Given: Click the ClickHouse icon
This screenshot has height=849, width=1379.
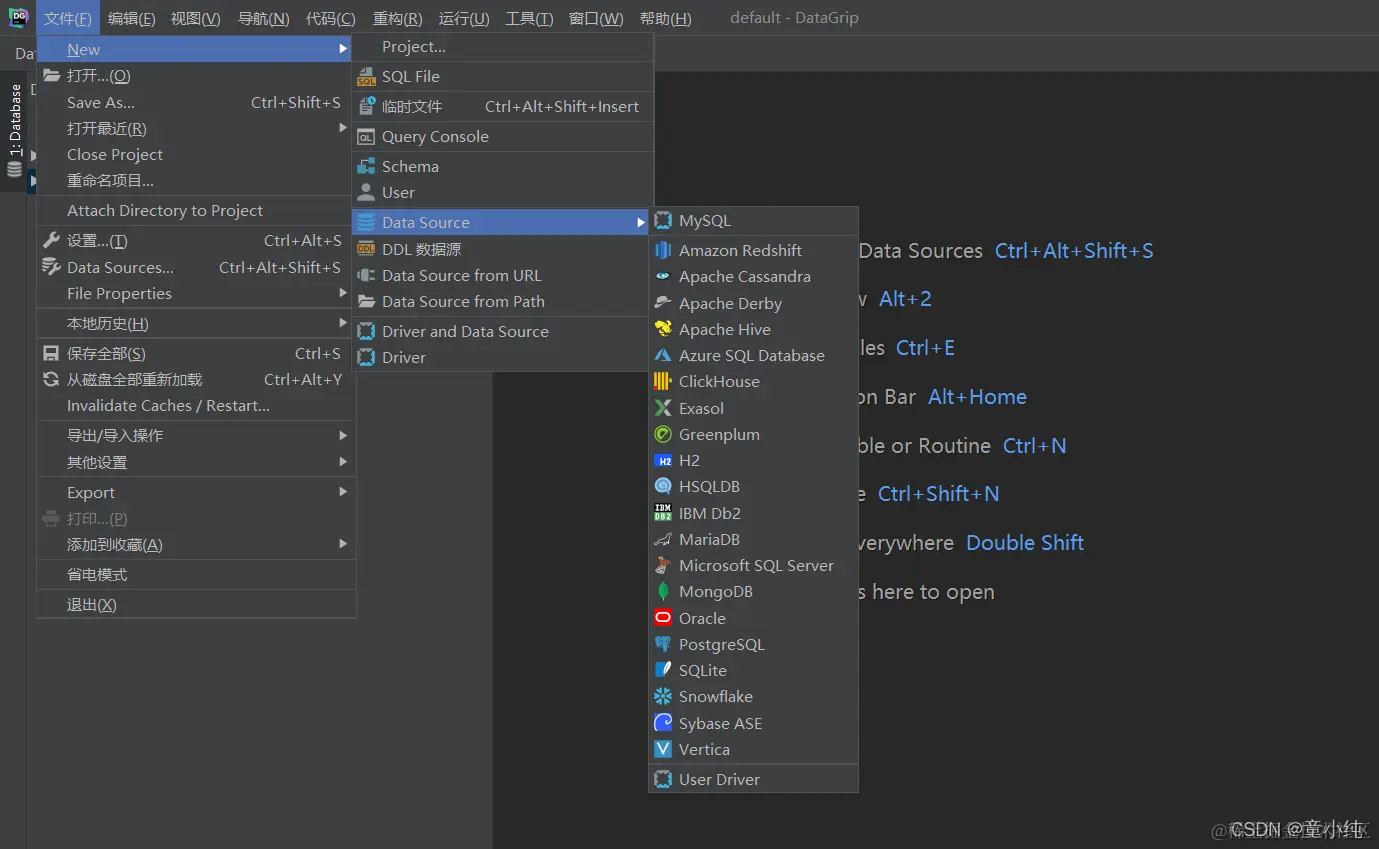Looking at the screenshot, I should pos(663,381).
